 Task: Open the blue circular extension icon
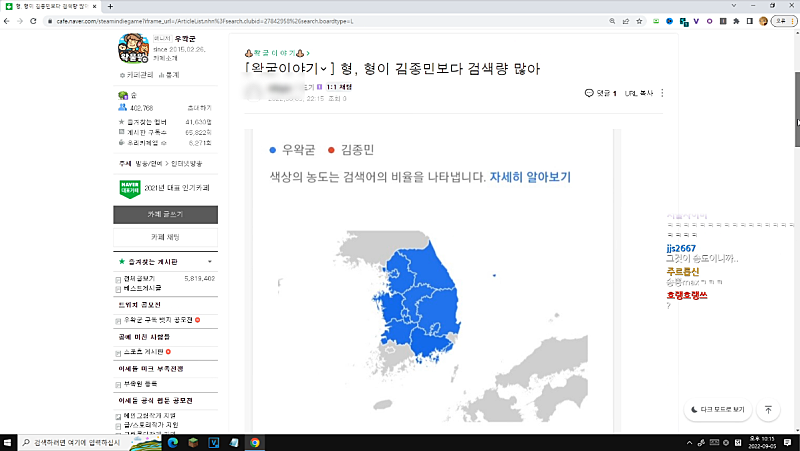(669, 21)
